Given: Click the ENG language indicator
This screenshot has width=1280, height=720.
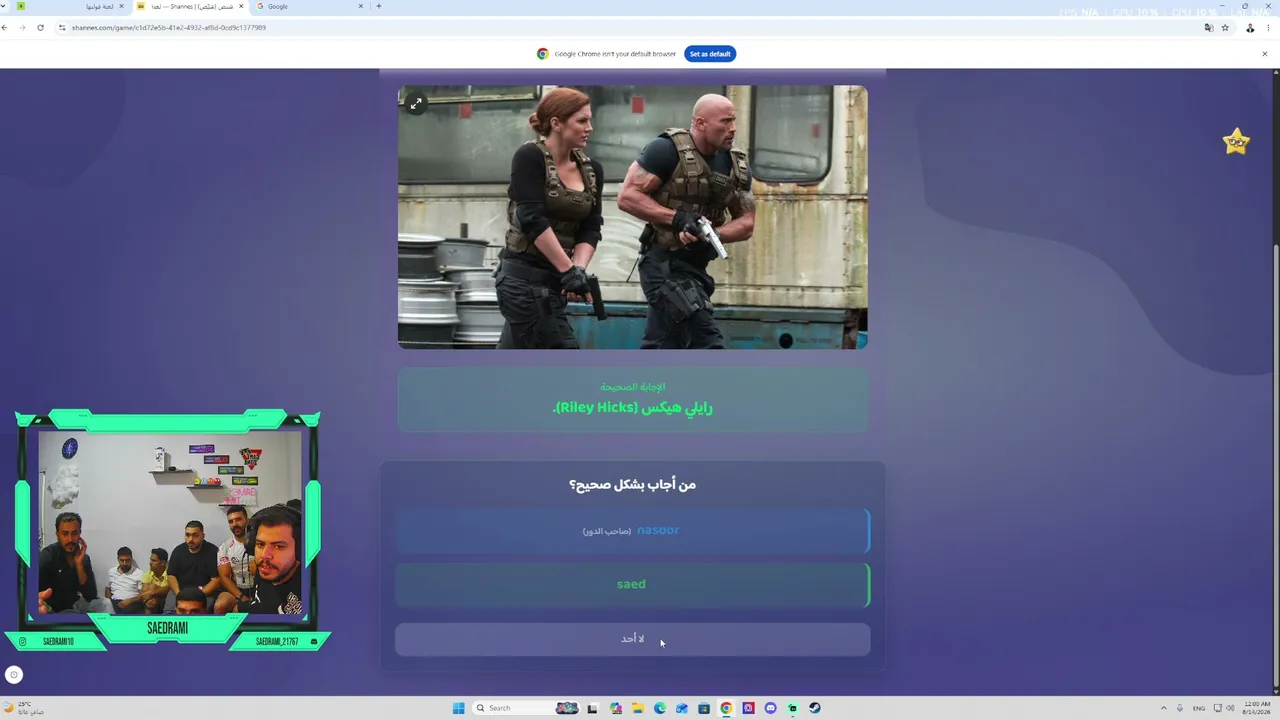Looking at the screenshot, I should pos(1199,708).
